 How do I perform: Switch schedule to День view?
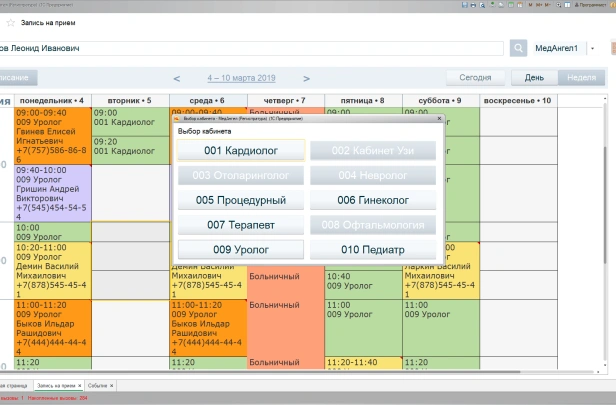click(534, 78)
